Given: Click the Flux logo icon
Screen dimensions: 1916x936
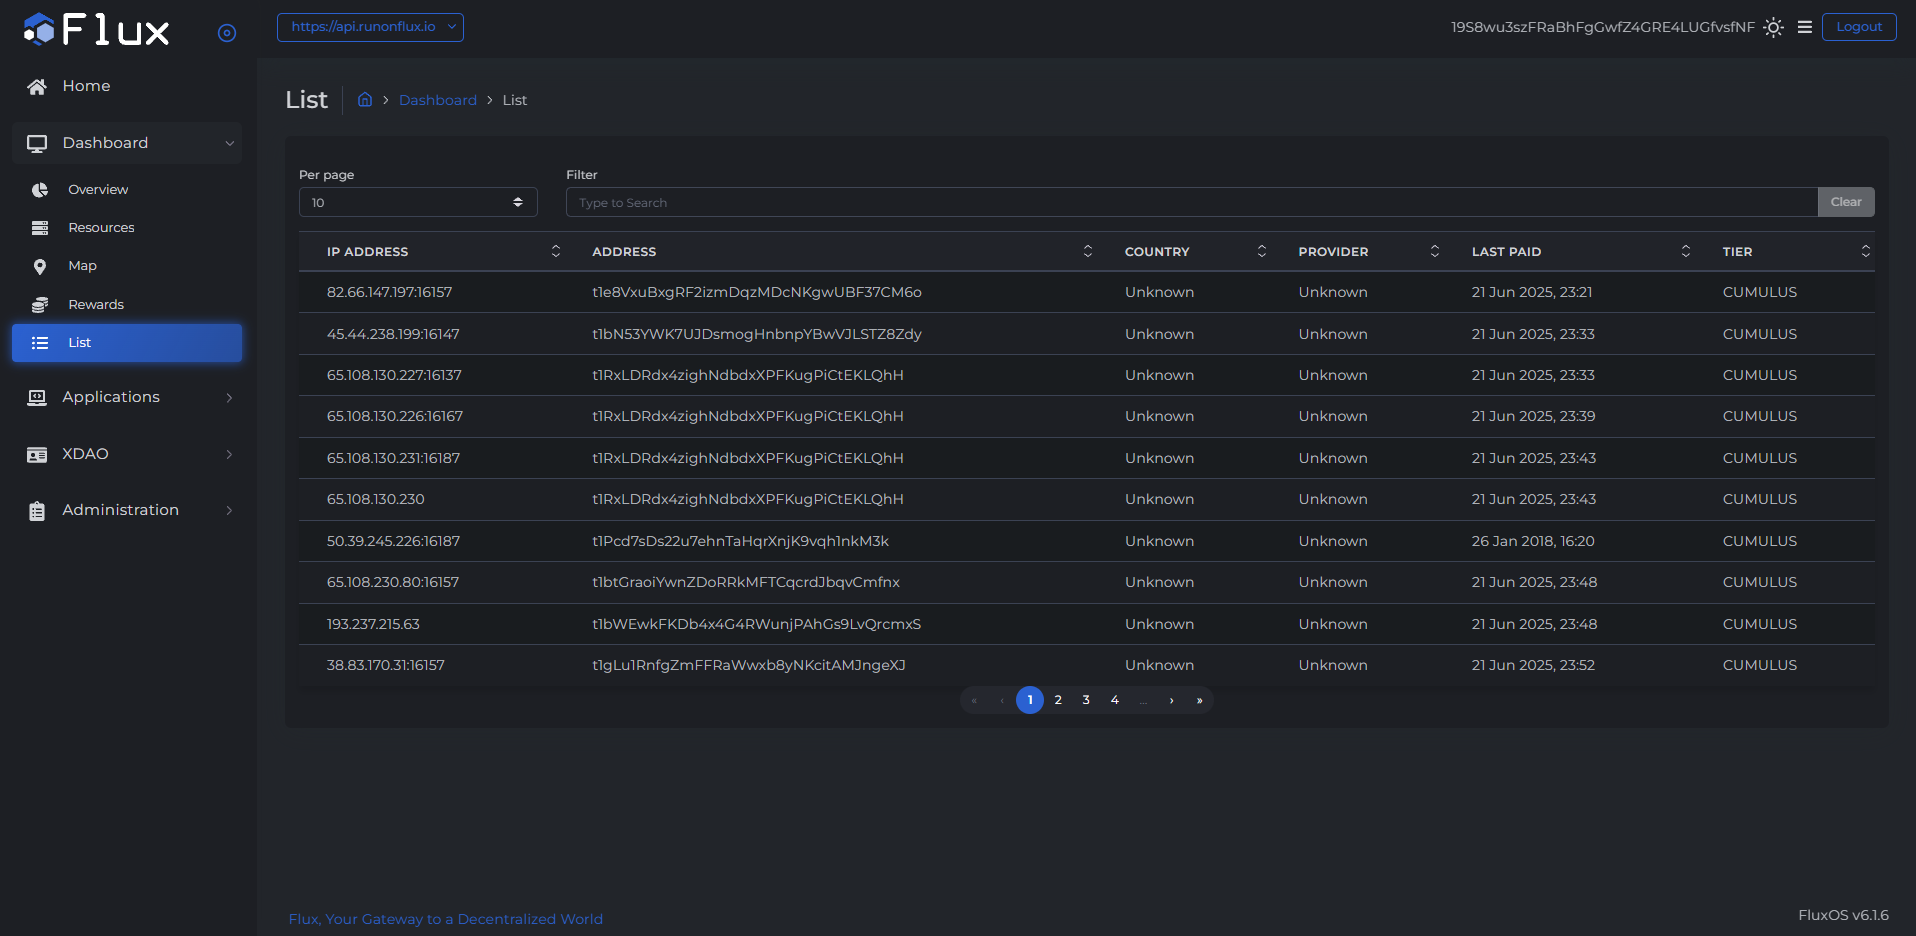Looking at the screenshot, I should (x=40, y=29).
